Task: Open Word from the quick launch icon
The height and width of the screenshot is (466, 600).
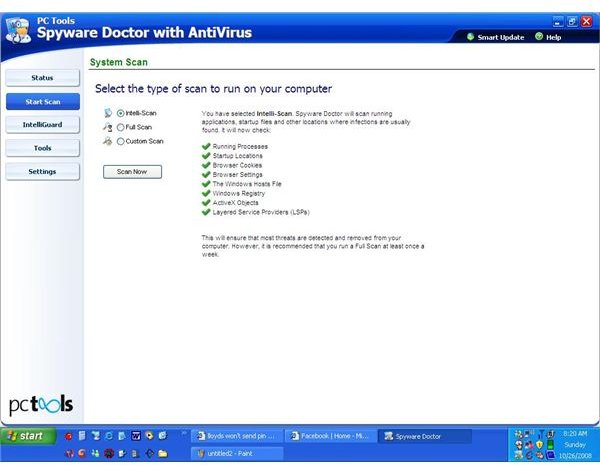Action: click(x=135, y=435)
